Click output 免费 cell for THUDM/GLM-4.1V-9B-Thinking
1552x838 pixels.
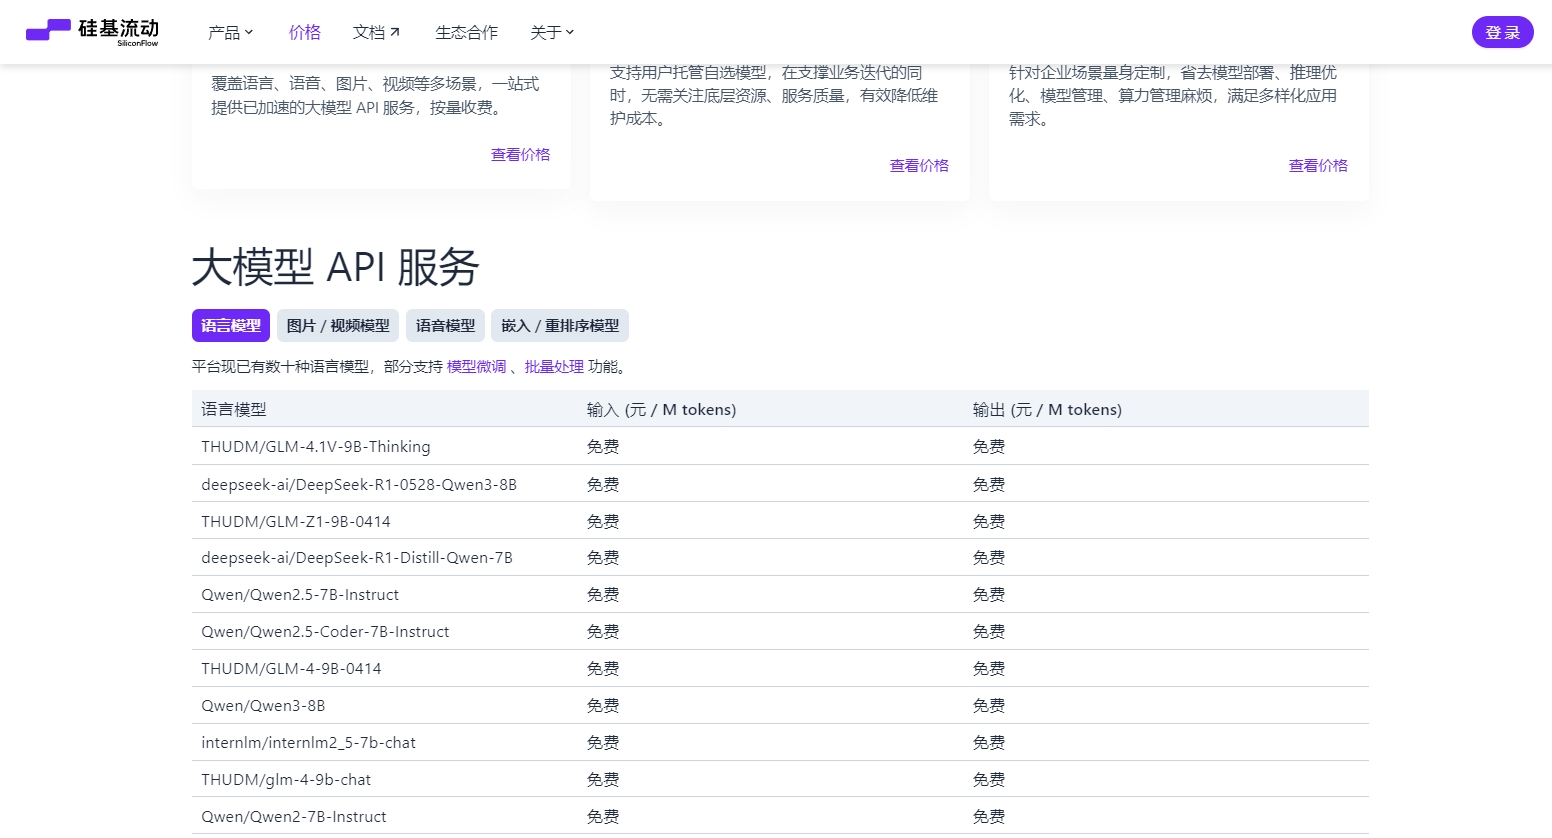pyautogui.click(x=989, y=447)
